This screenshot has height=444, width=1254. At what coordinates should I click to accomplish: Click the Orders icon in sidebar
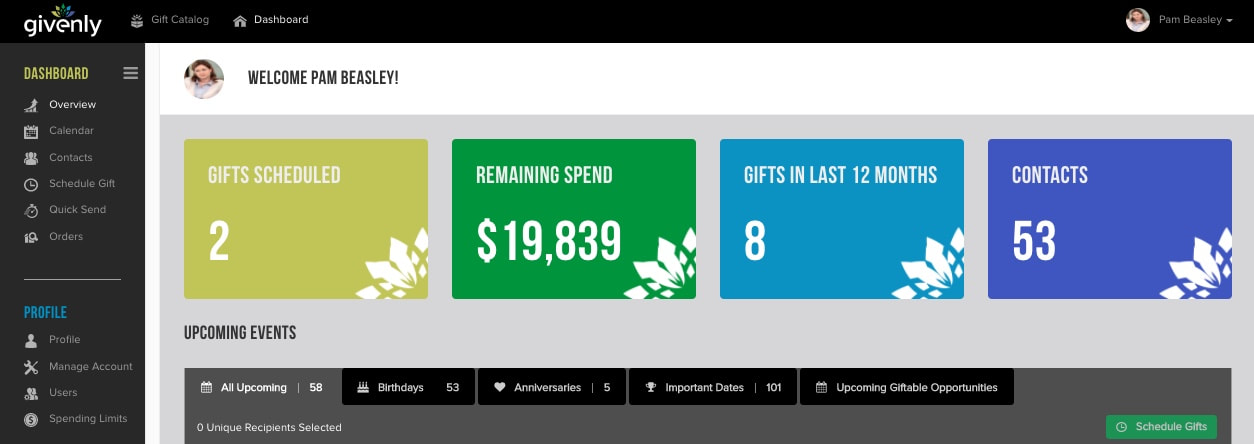tap(31, 237)
